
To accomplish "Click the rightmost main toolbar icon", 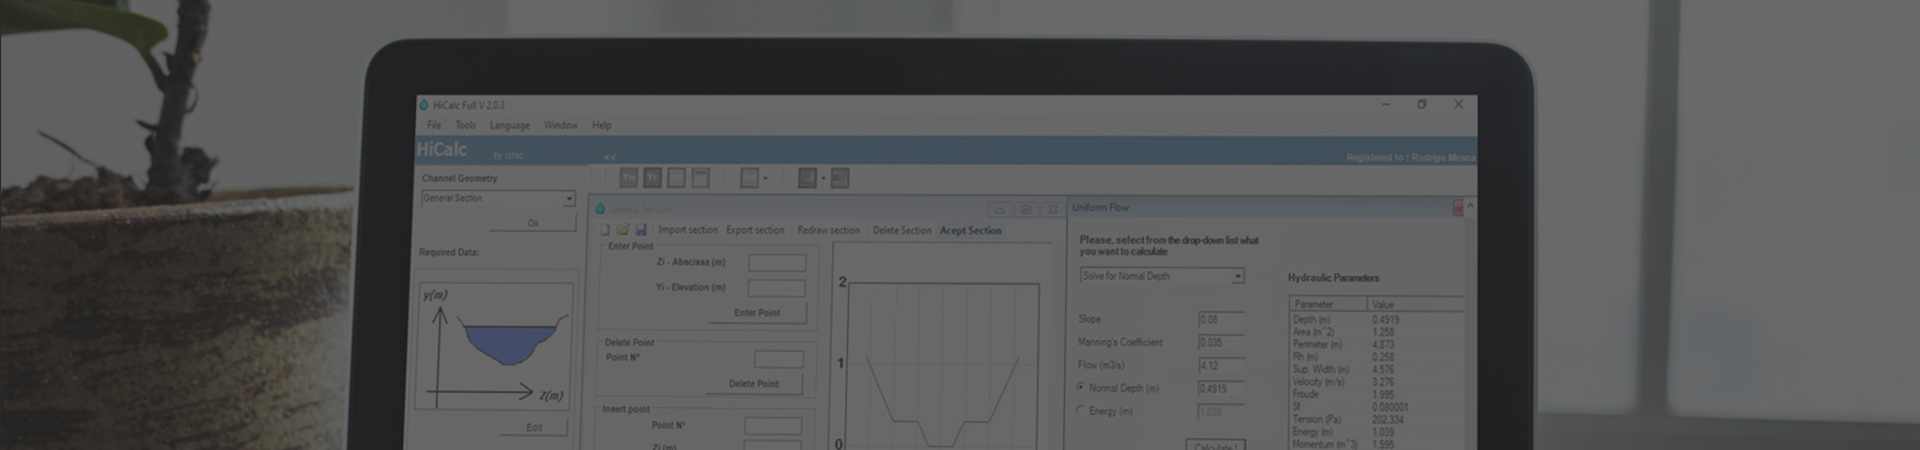I will [839, 178].
